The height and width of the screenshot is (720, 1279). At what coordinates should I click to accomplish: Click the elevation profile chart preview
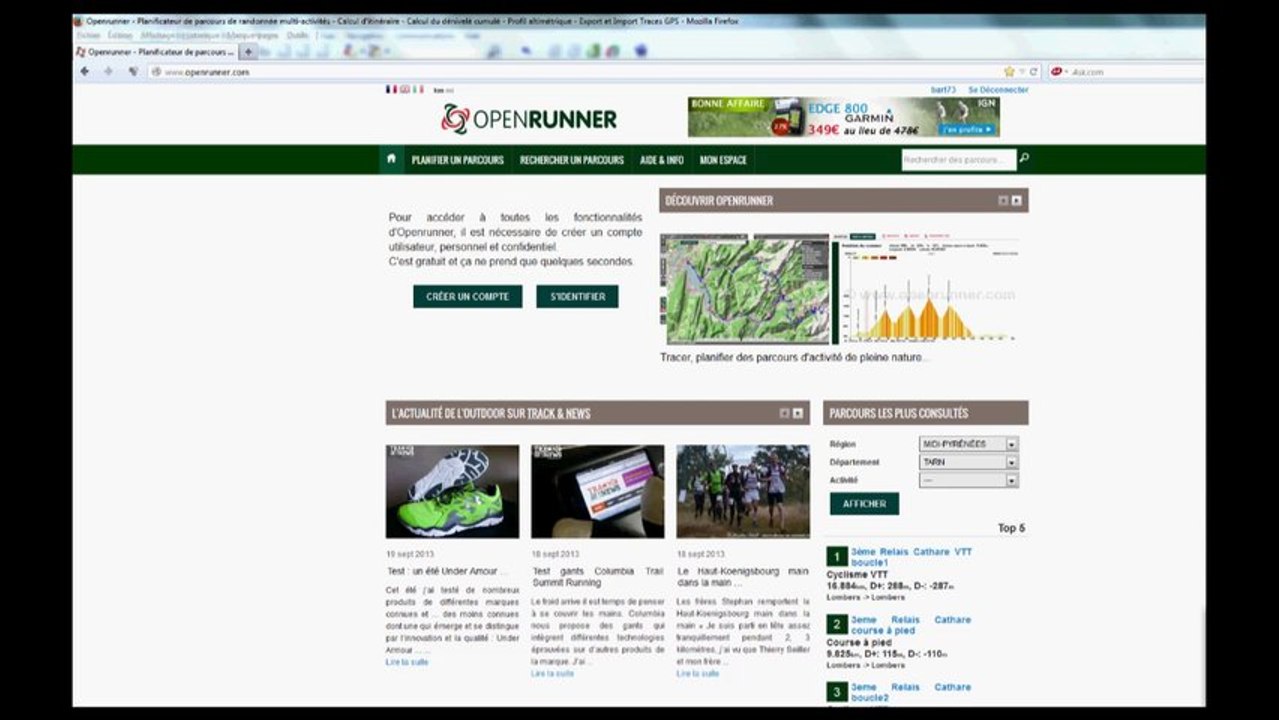tap(929, 290)
